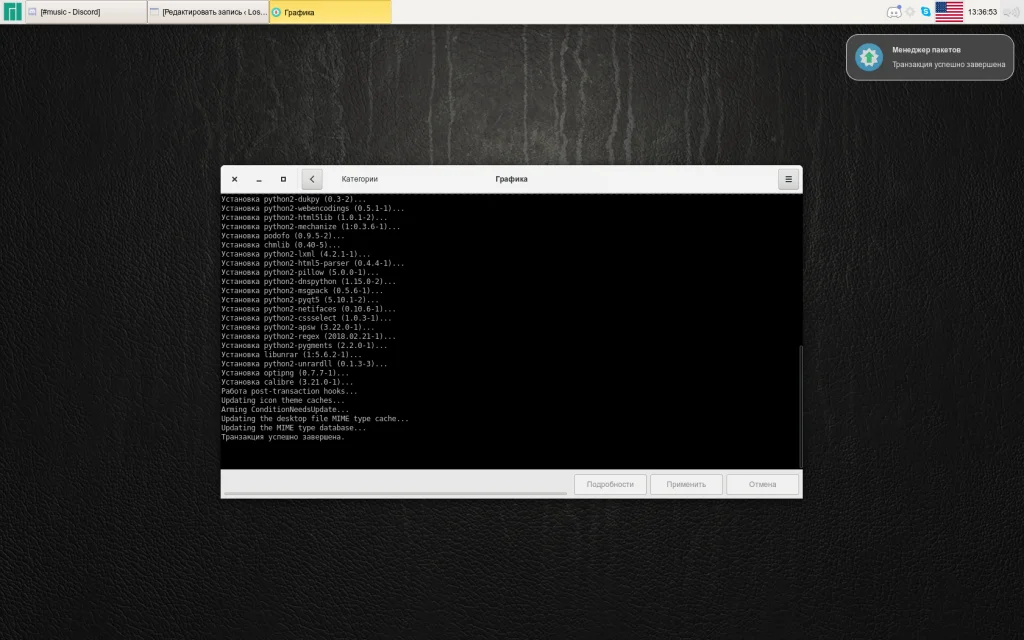Switch keyboard layout via US flag
The width and height of the screenshot is (1024, 640).
(949, 12)
